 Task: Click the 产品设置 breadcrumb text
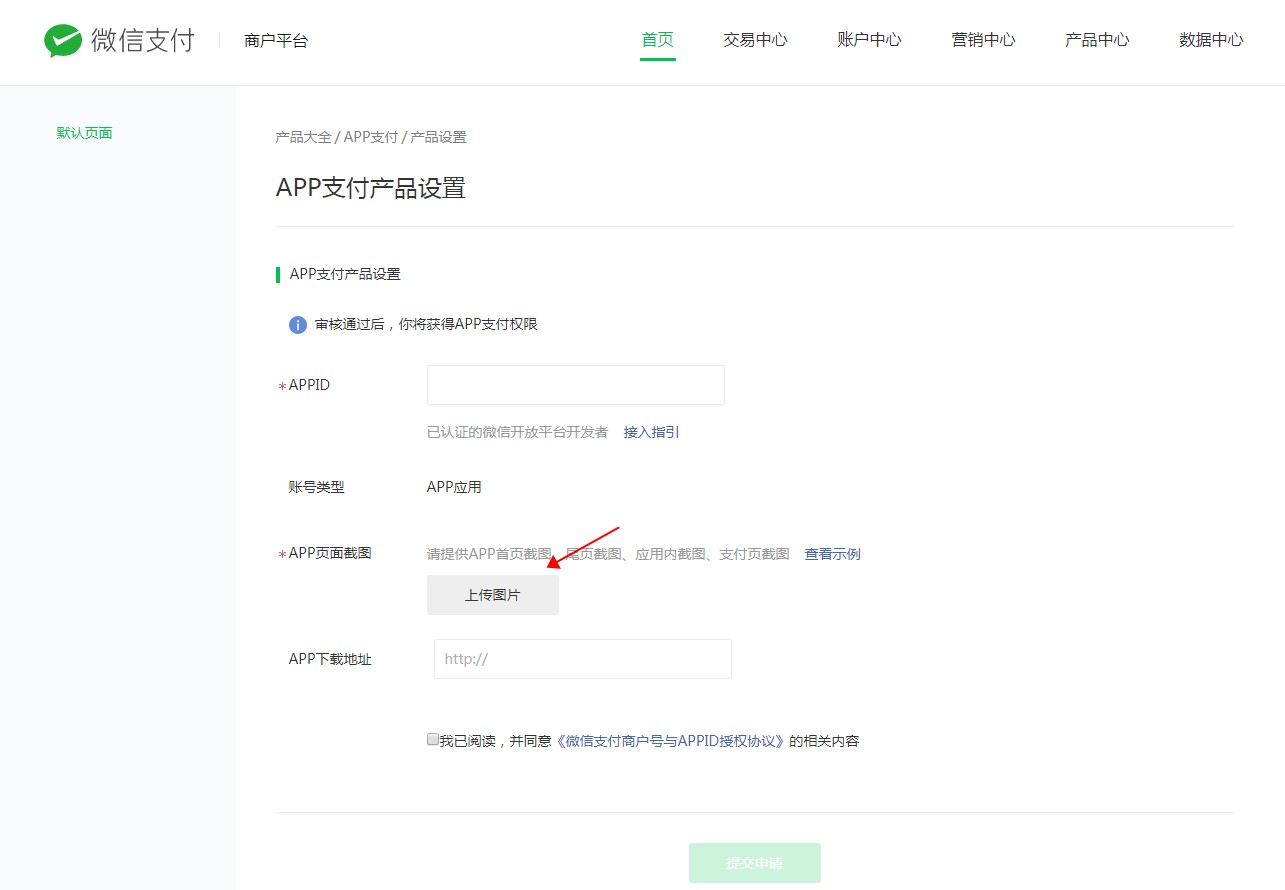[x=438, y=137]
